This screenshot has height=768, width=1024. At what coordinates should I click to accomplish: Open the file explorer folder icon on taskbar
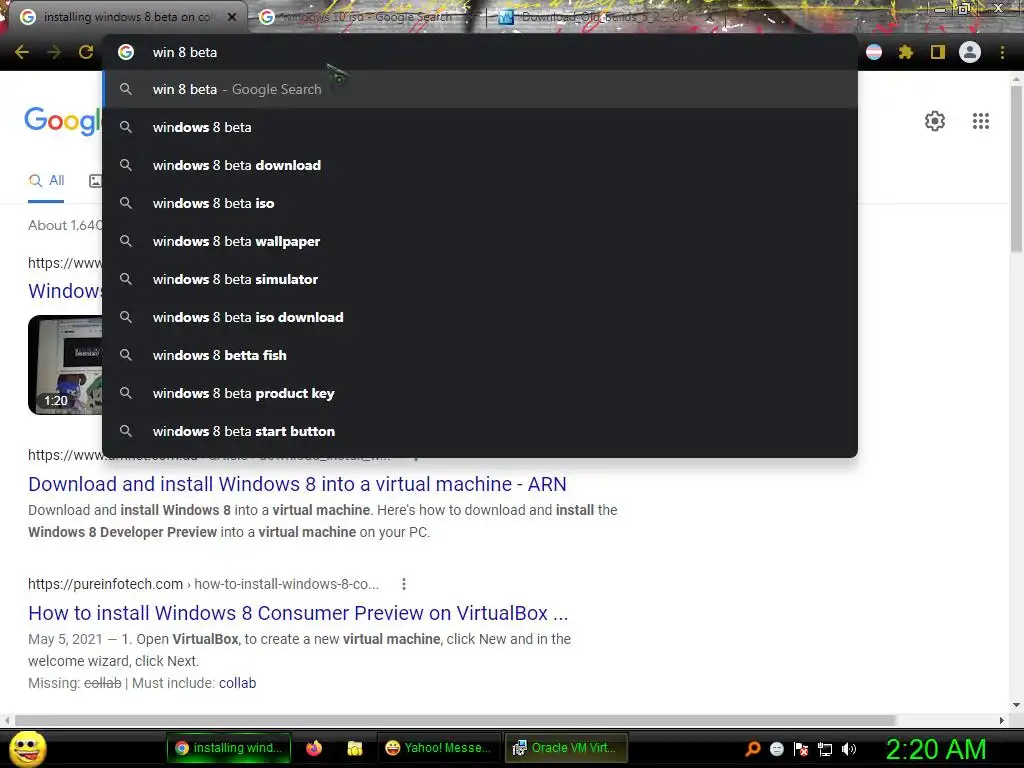click(x=355, y=748)
